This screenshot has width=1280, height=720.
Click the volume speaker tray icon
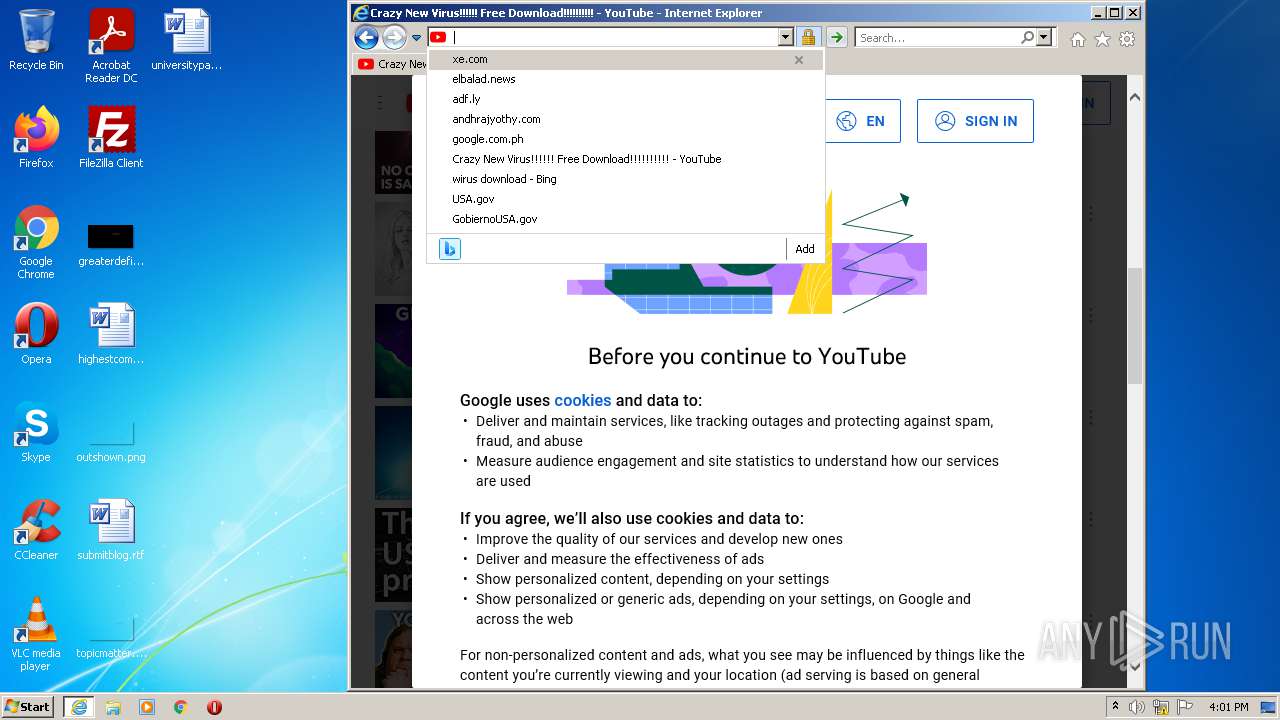point(1137,707)
